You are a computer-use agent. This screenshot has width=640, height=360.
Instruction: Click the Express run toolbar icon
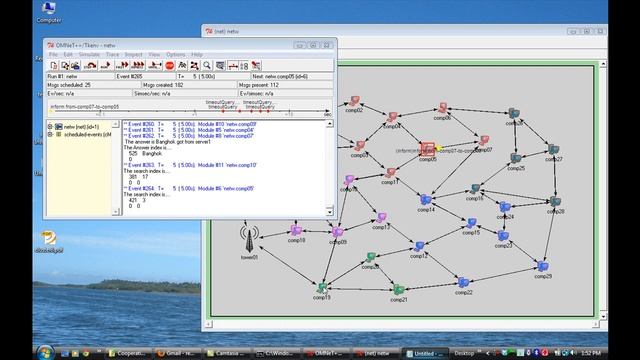point(138,65)
